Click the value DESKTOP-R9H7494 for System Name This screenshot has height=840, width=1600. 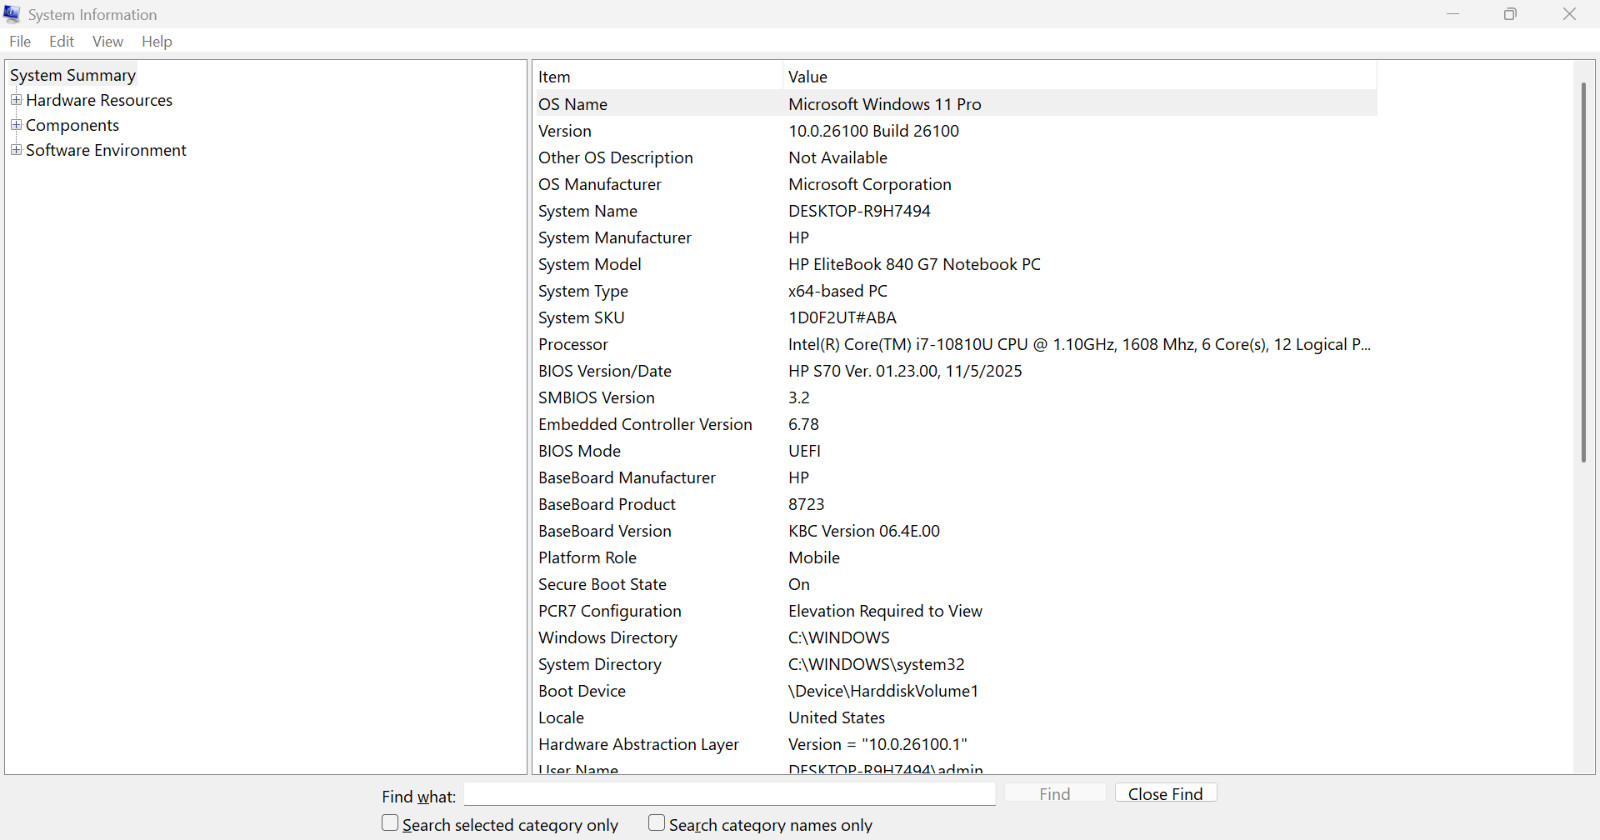click(x=860, y=211)
